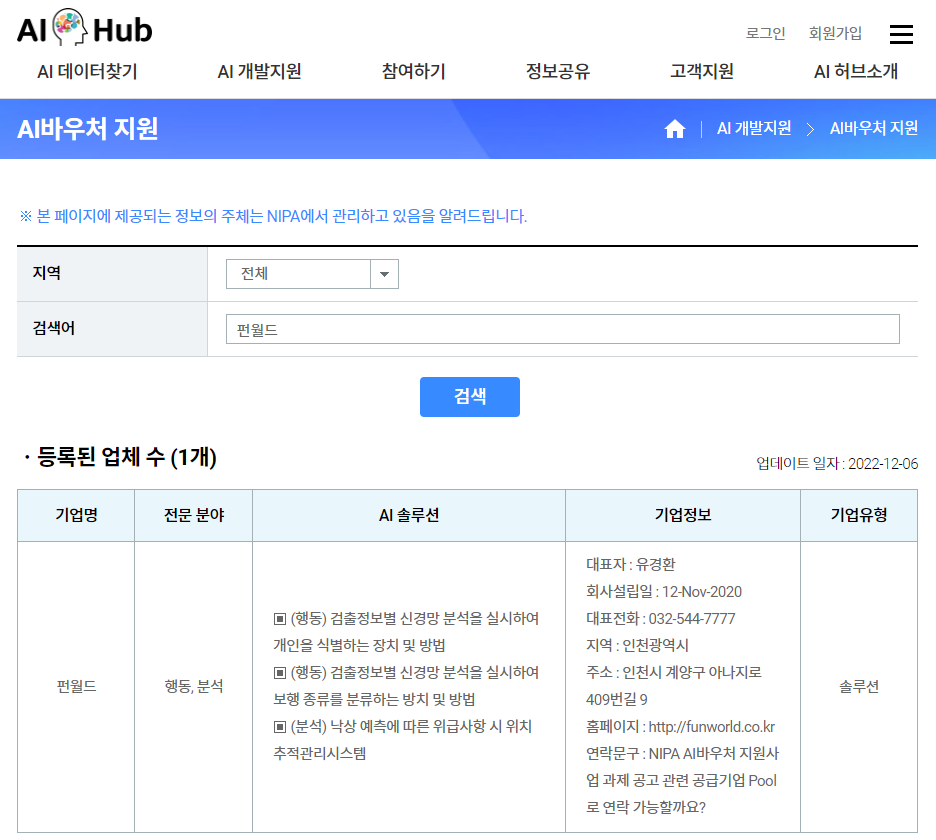Viewport: 936px width, 840px height.
Task: Open the hamburger menu icon
Action: [x=901, y=34]
